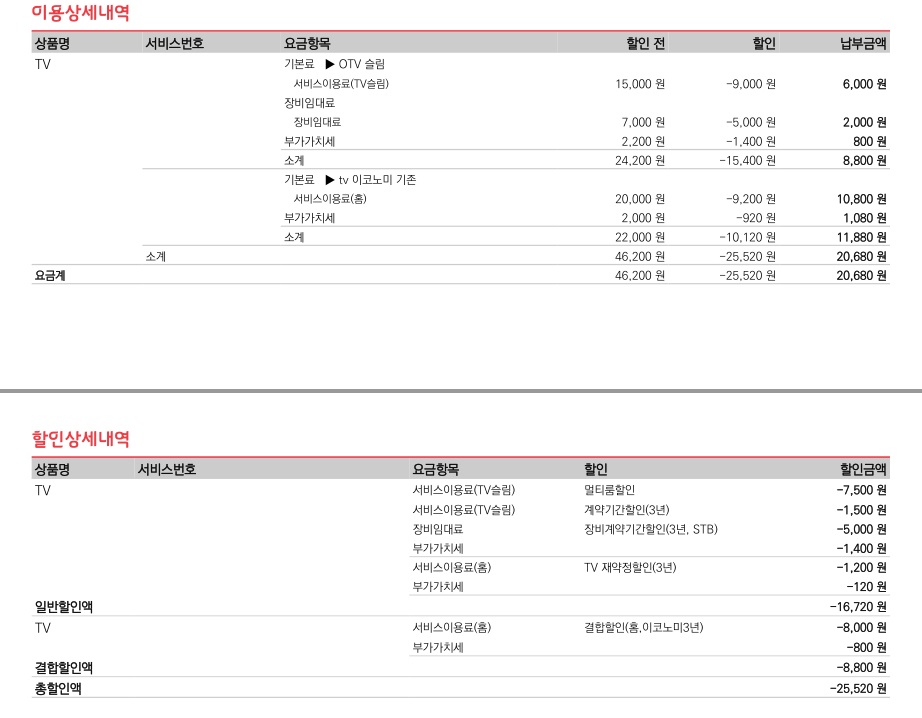The height and width of the screenshot is (718, 922).
Task: Click the 장비계약기간할인(3년, STB) entry
Action: coord(650,529)
